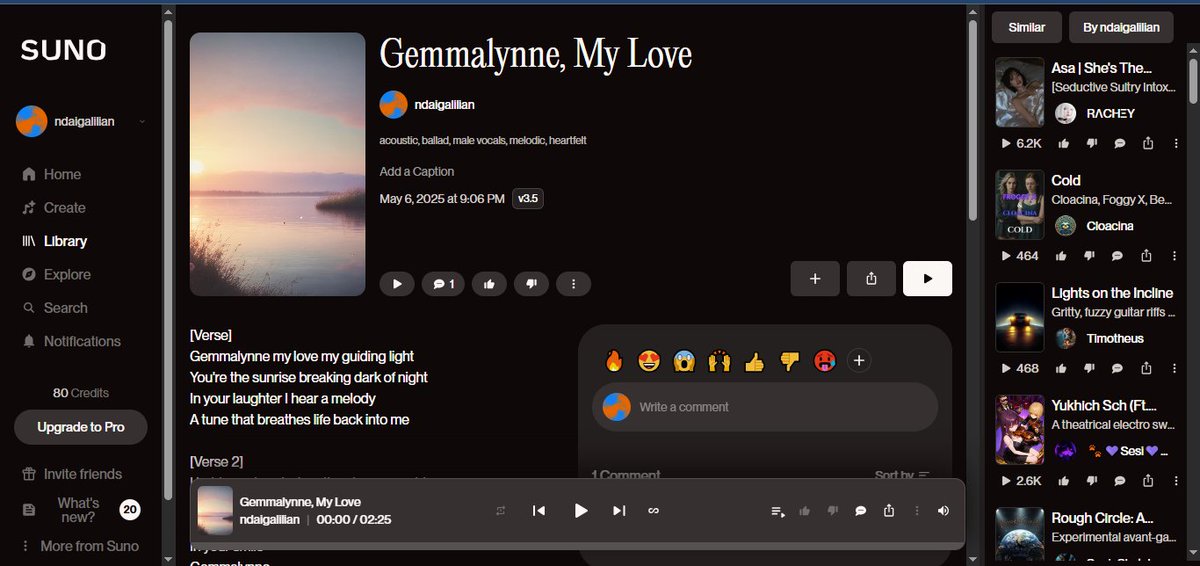Open Notifications in sidebar

pyautogui.click(x=71, y=341)
